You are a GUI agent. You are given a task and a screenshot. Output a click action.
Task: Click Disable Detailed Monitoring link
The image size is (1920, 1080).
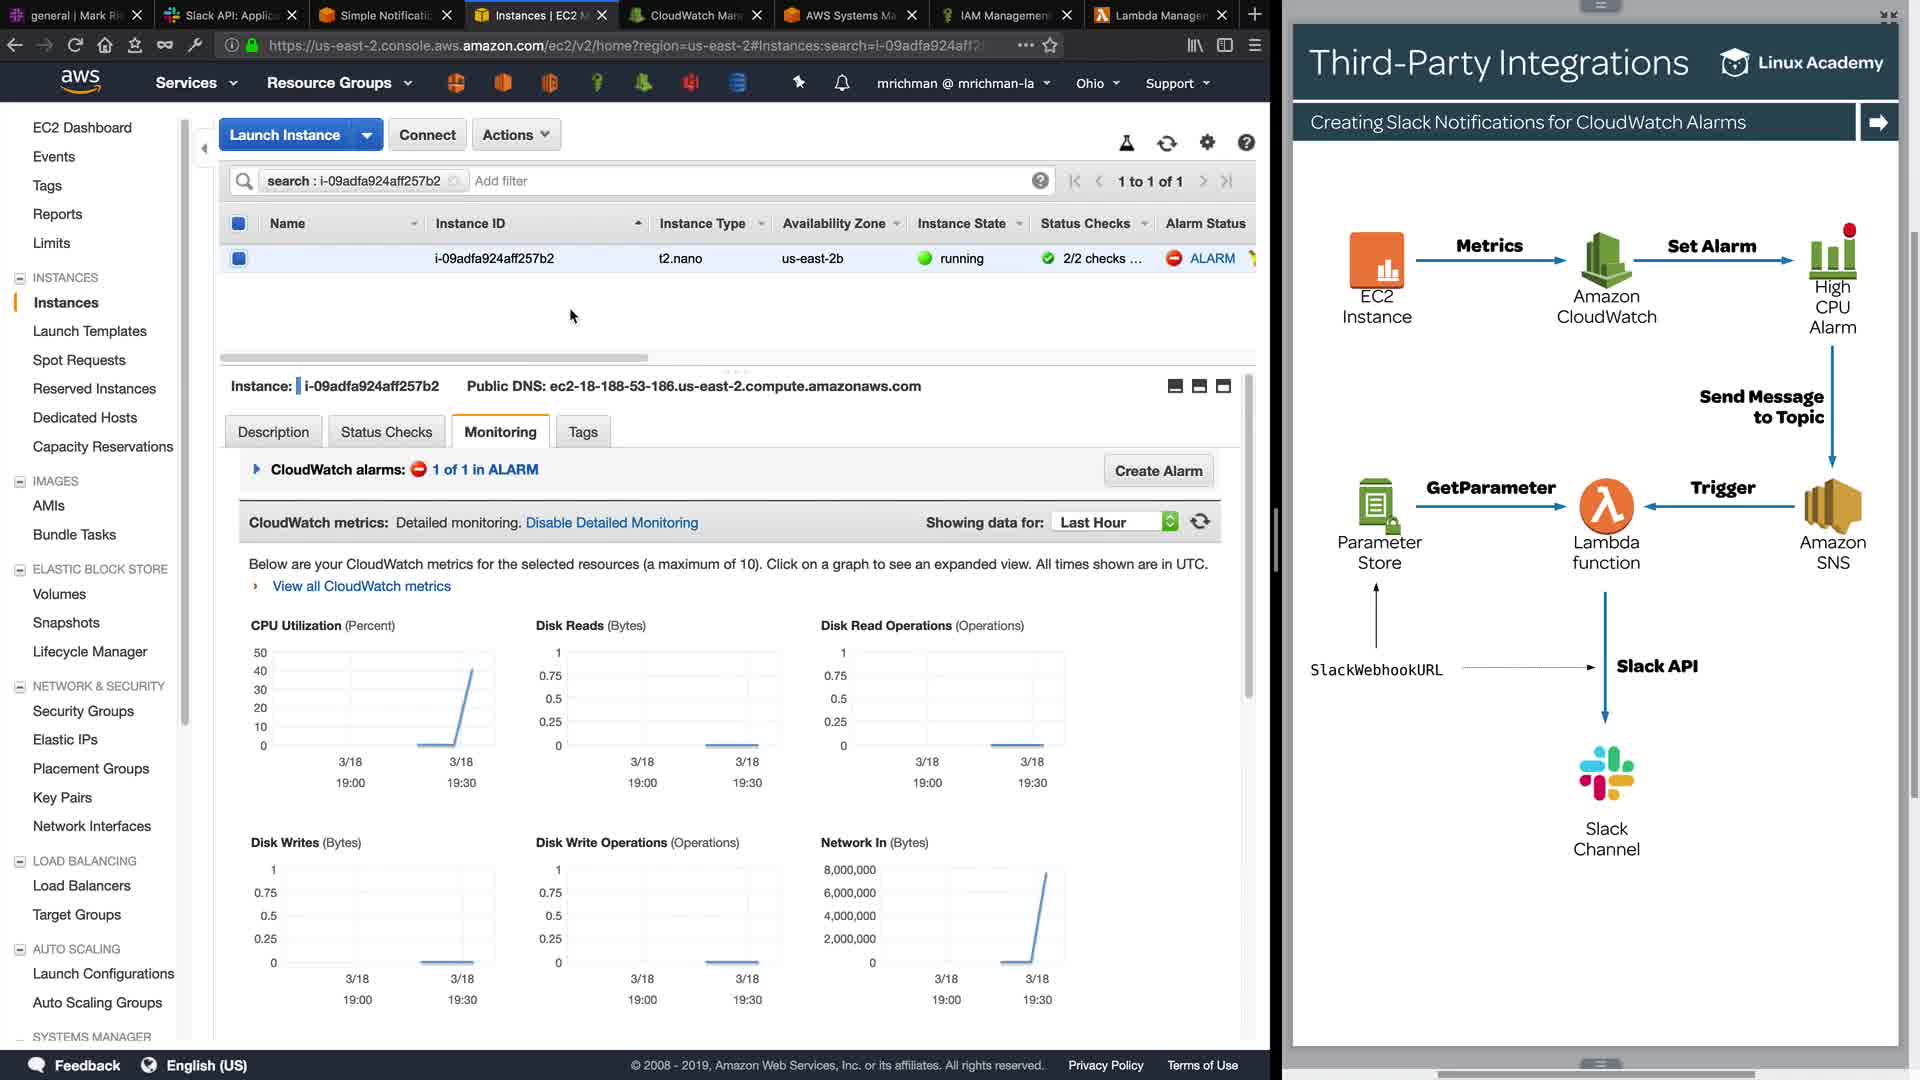point(612,523)
